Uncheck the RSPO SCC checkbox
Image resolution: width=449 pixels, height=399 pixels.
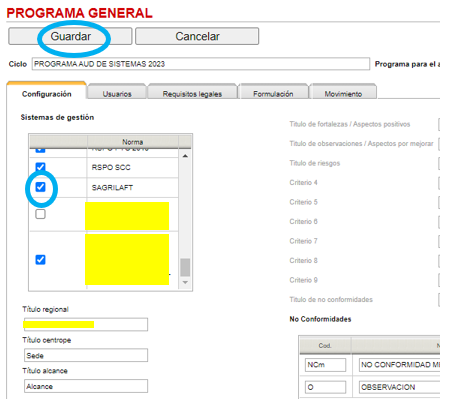[40, 167]
